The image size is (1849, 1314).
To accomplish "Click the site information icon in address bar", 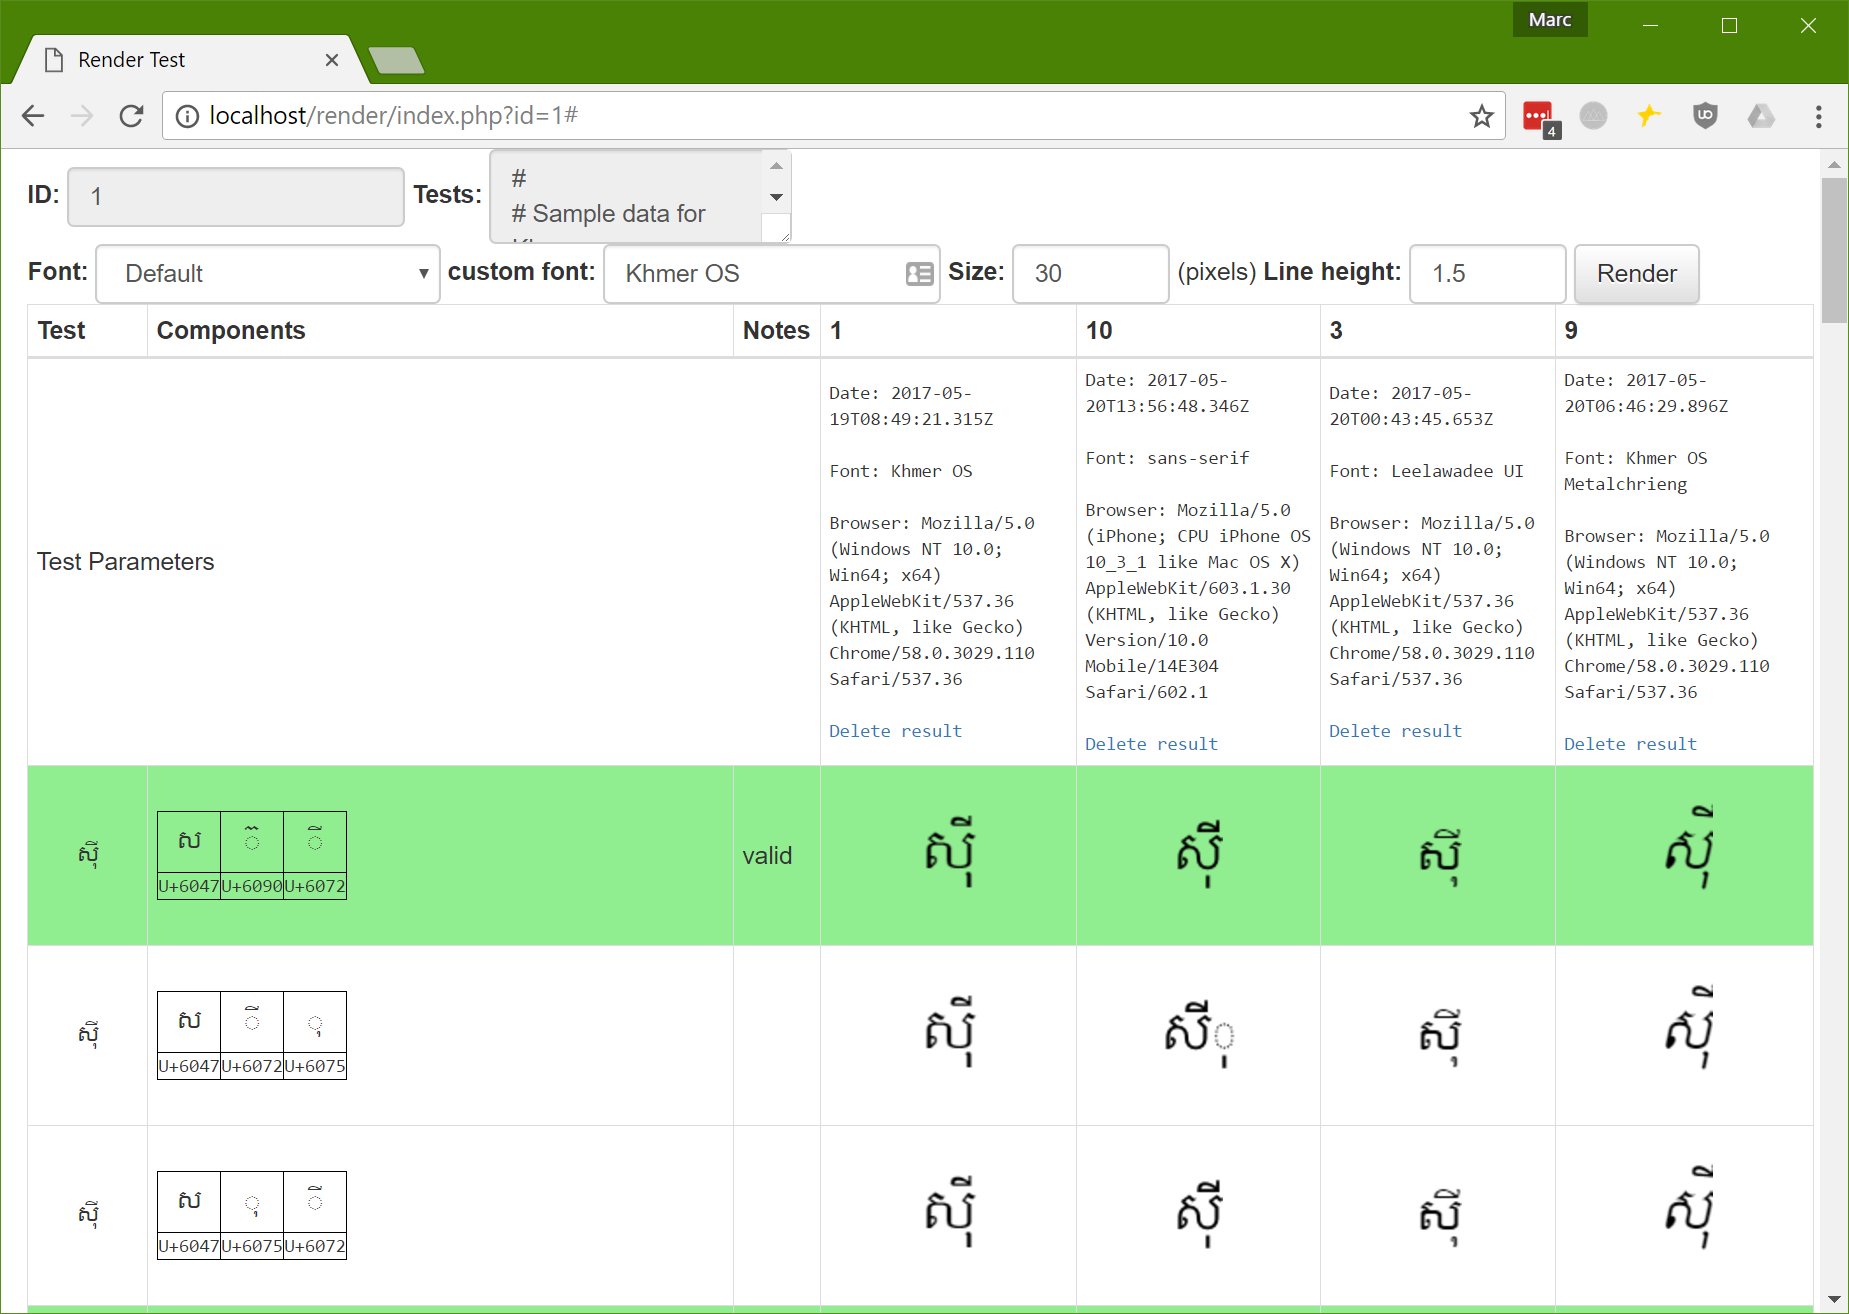I will pyautogui.click(x=187, y=116).
